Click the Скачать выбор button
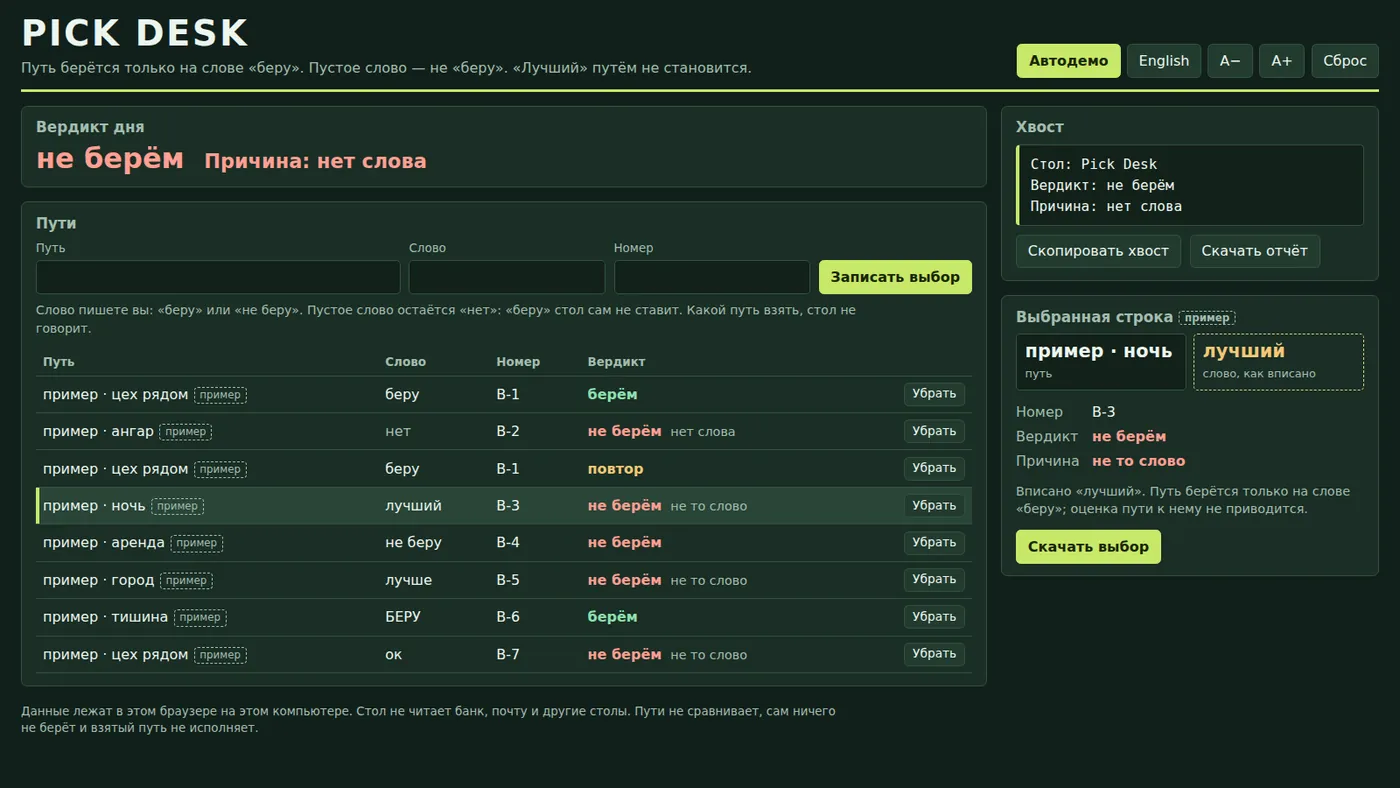Image resolution: width=1400 pixels, height=788 pixels. coord(1088,547)
